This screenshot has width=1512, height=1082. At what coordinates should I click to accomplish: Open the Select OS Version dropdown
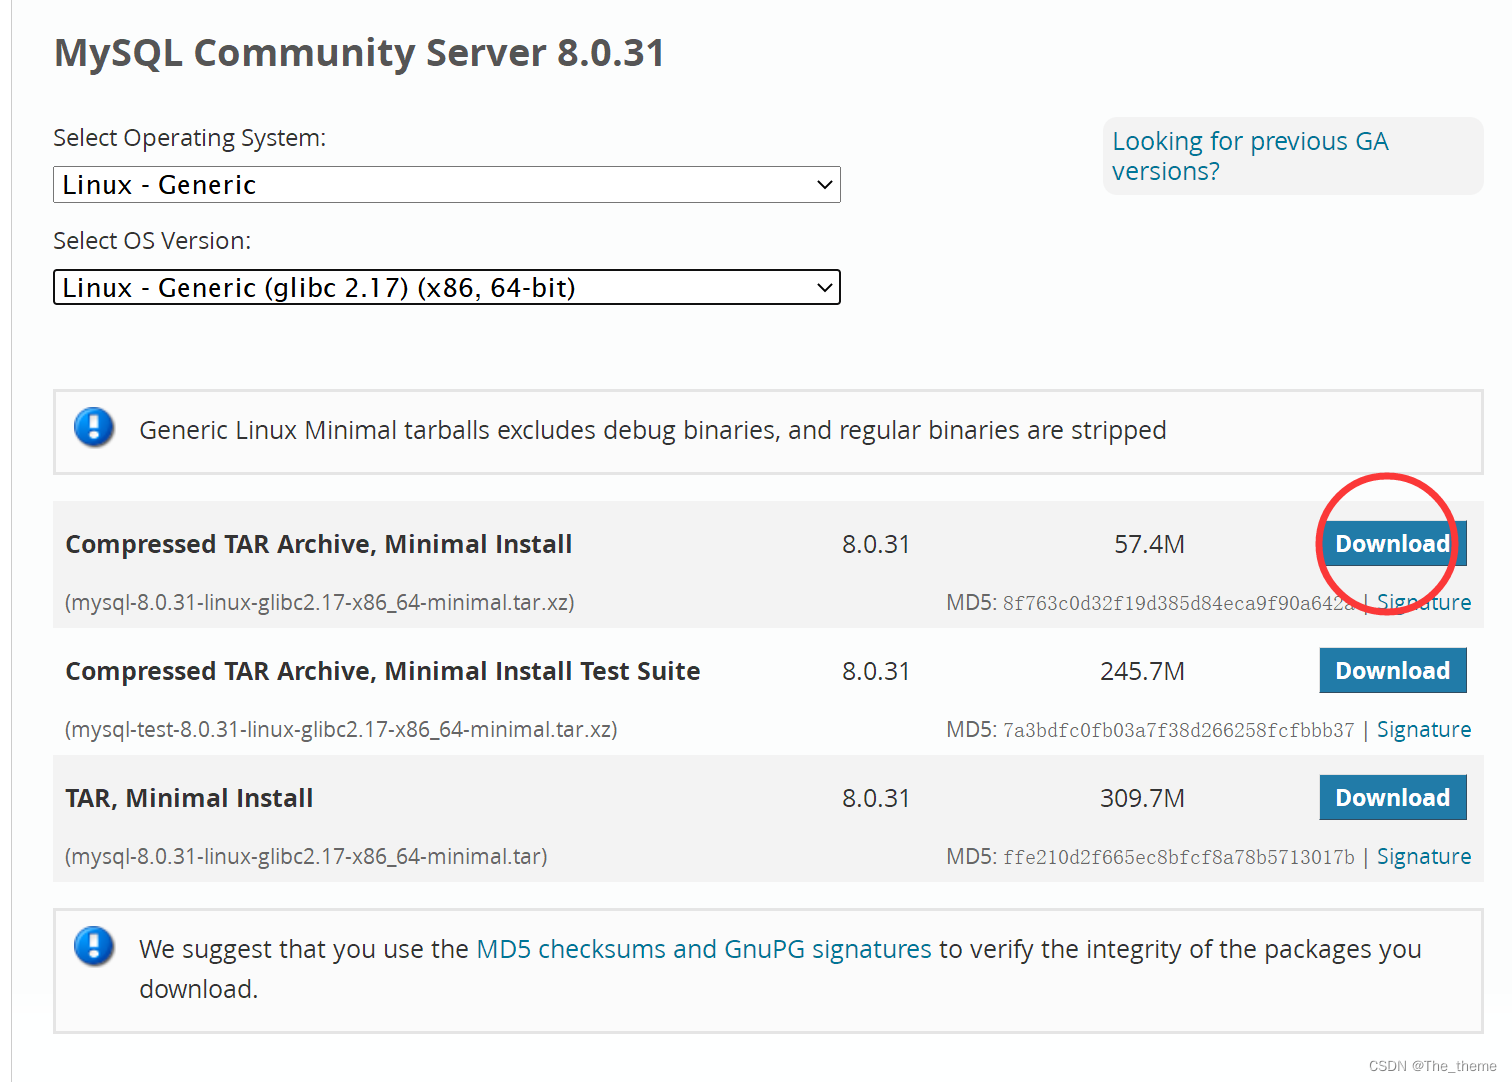tap(446, 288)
